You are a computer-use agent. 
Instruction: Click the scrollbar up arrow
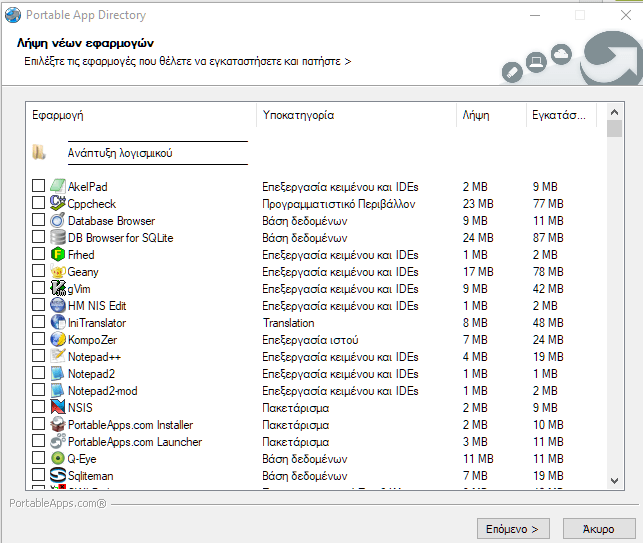point(614,112)
